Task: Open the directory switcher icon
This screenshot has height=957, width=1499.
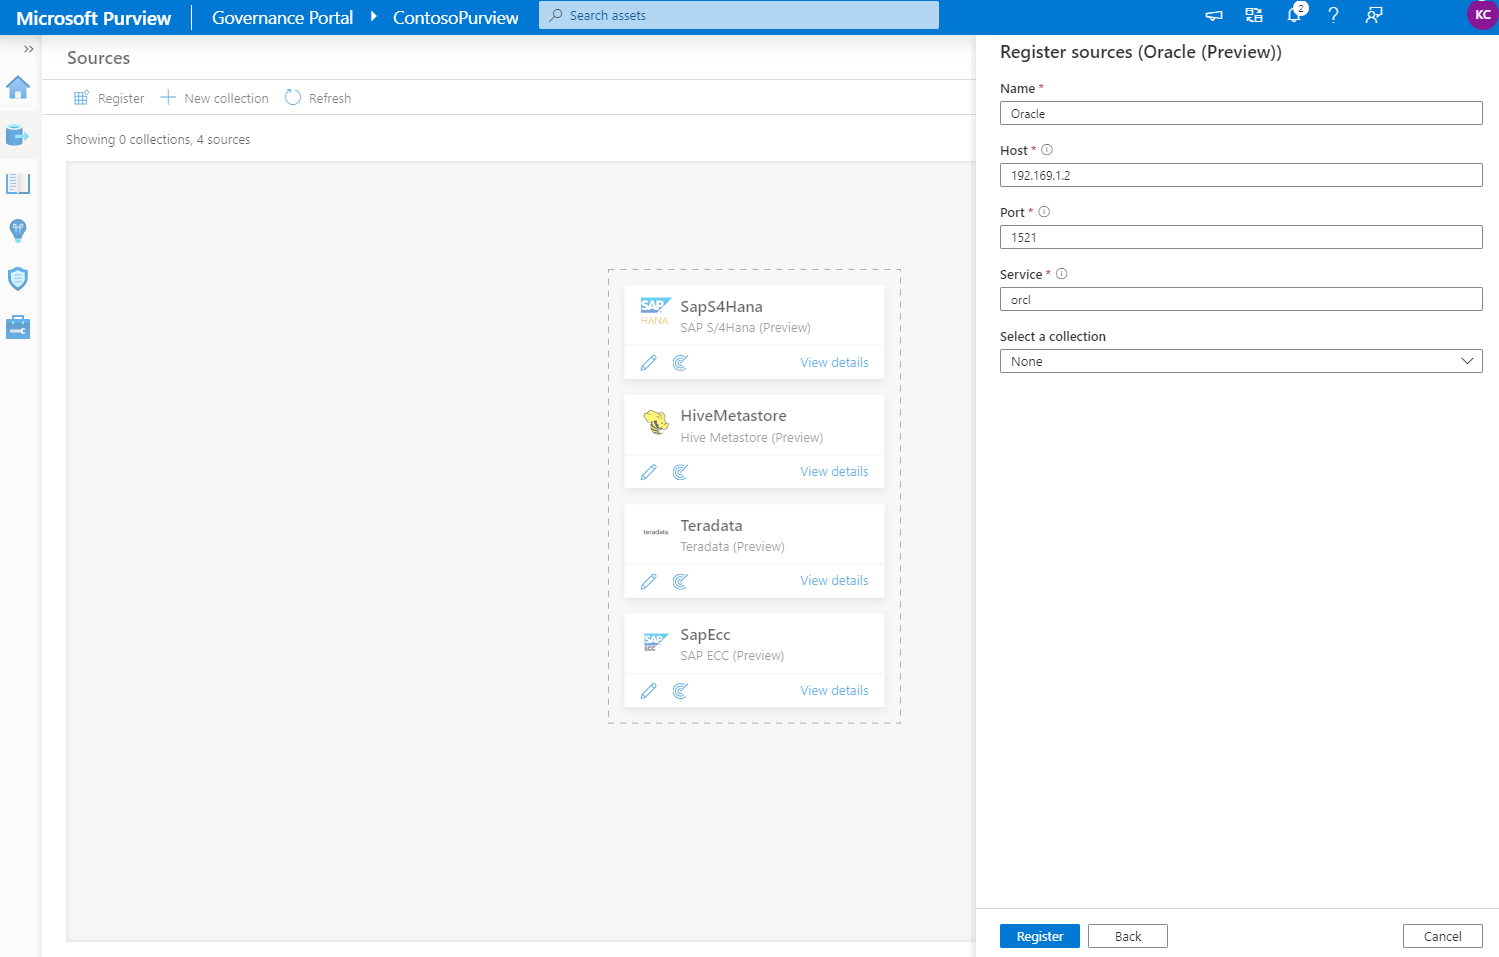Action: point(1254,15)
